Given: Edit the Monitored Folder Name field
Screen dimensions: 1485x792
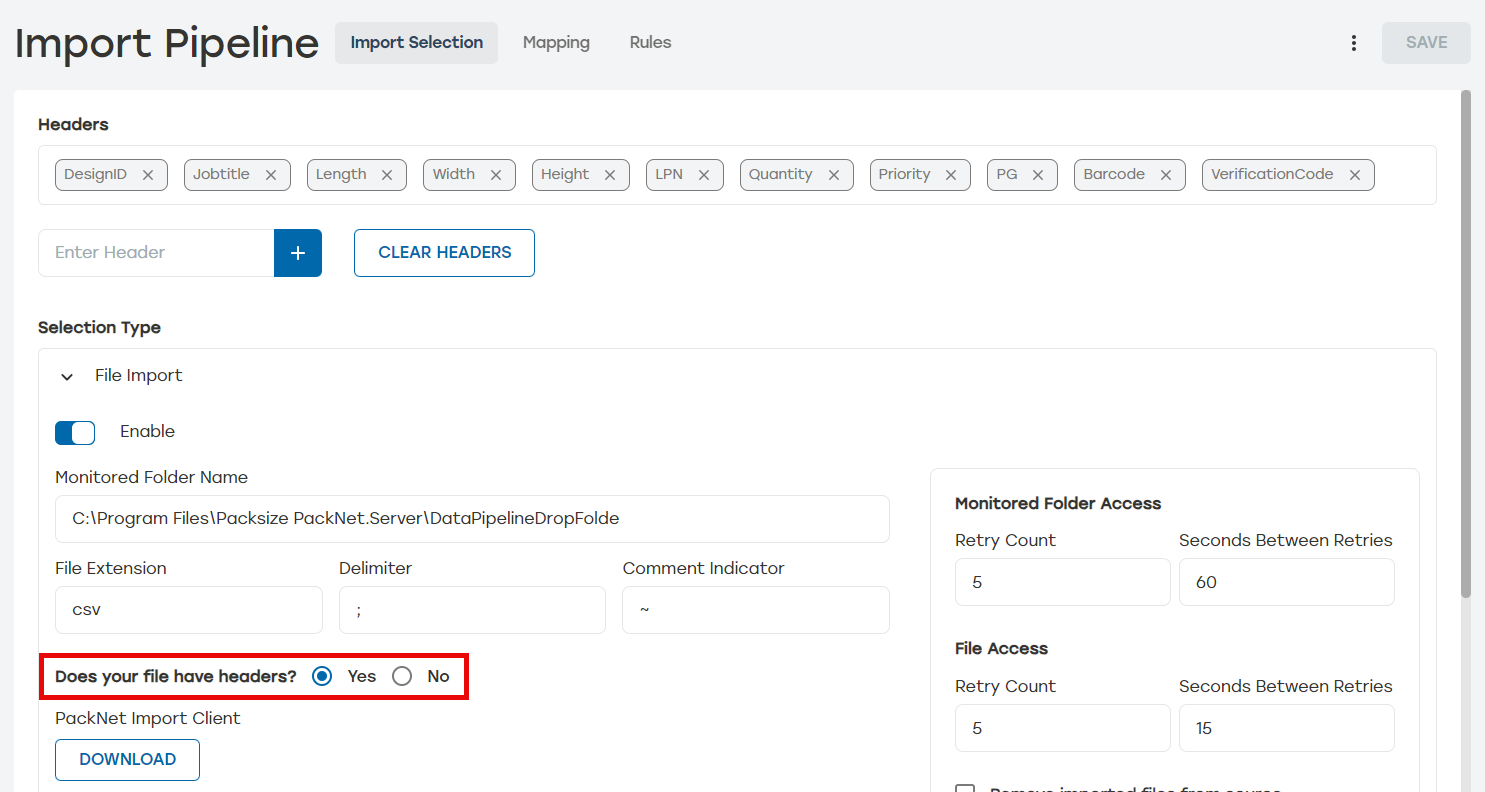Looking at the screenshot, I should coord(472,519).
